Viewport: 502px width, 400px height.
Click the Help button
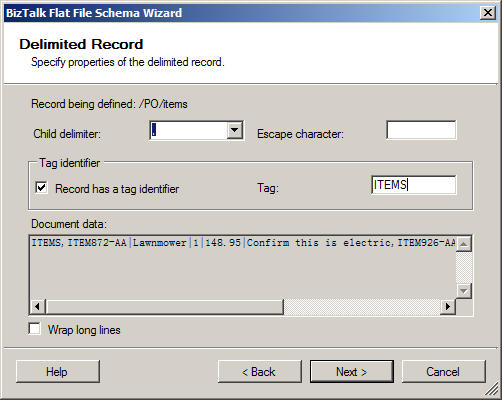[58, 371]
